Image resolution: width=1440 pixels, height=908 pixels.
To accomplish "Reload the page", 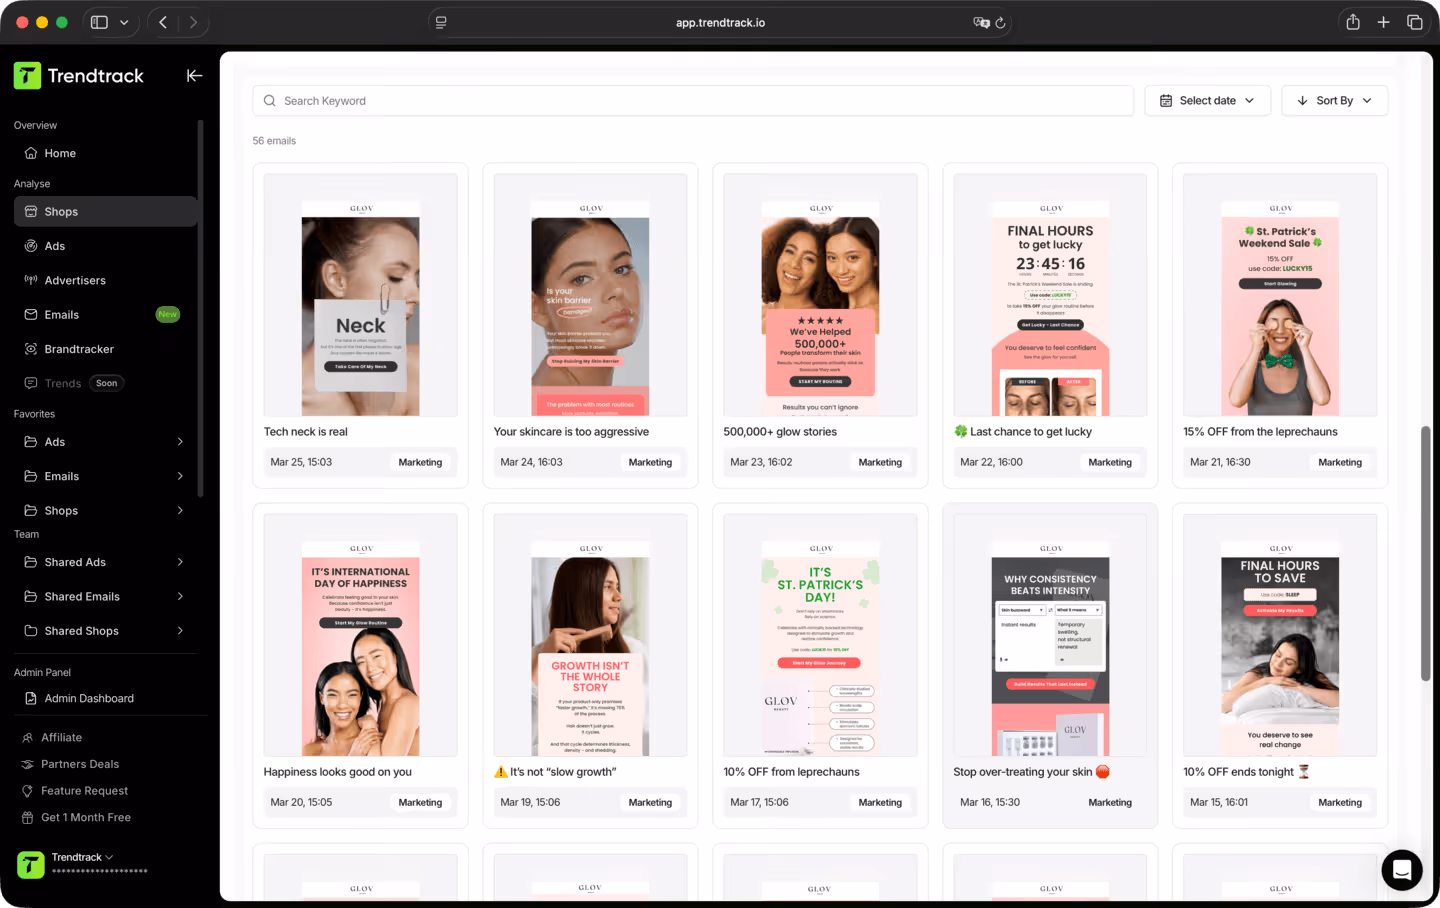I will point(1000,22).
